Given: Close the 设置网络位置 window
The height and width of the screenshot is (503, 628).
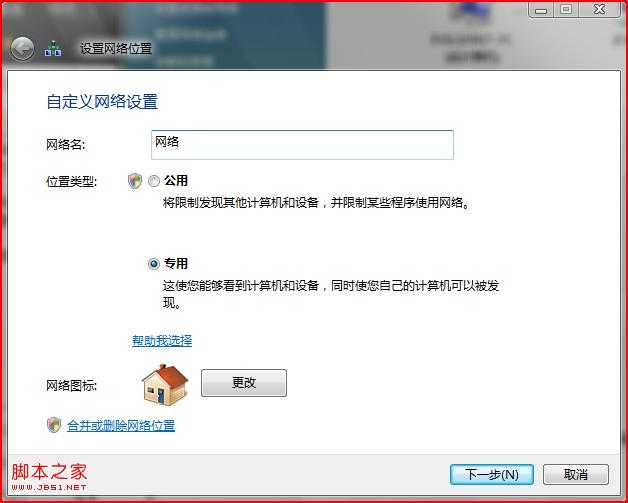Looking at the screenshot, I should point(599,10).
